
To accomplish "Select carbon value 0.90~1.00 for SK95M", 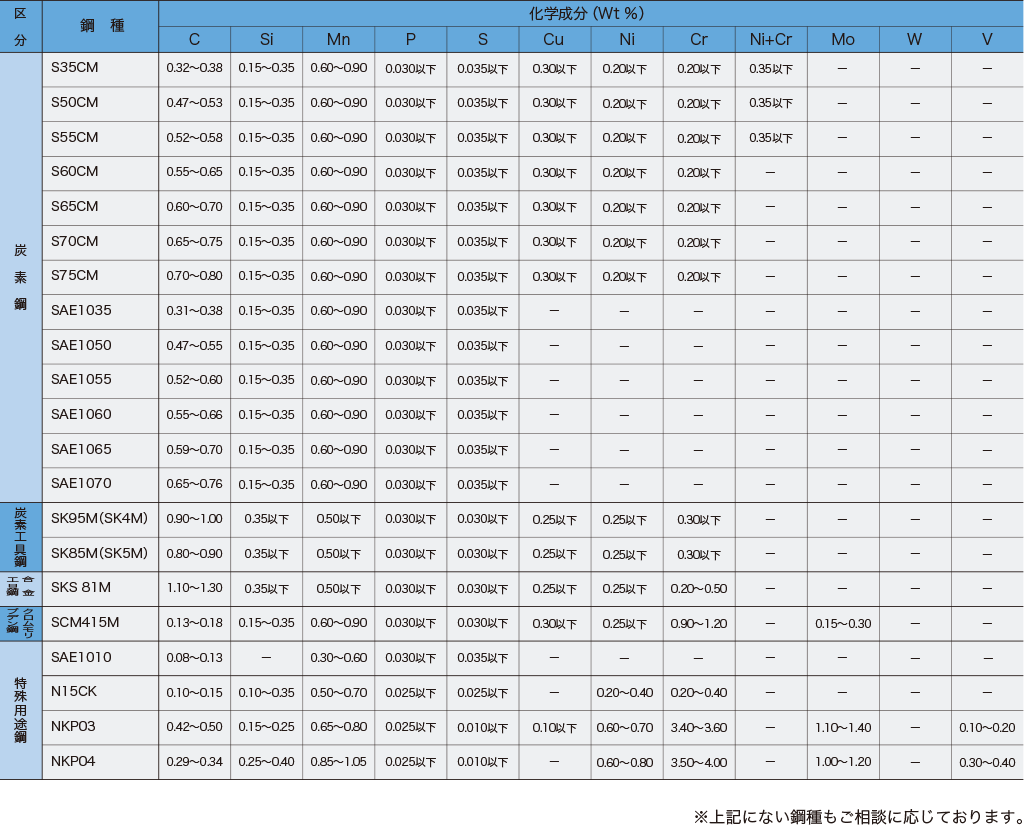I will 195,519.
